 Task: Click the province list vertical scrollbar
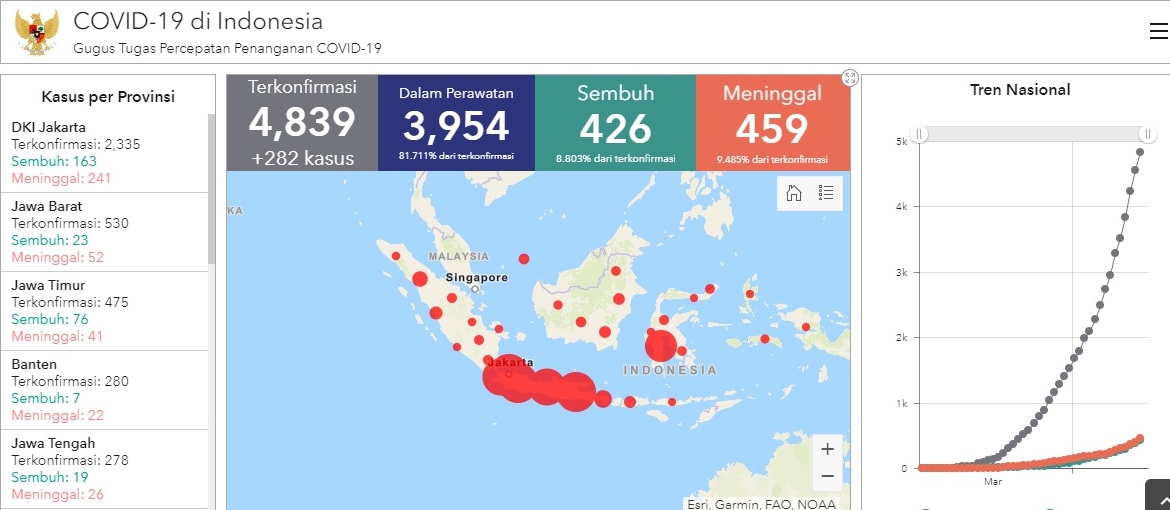(211, 190)
